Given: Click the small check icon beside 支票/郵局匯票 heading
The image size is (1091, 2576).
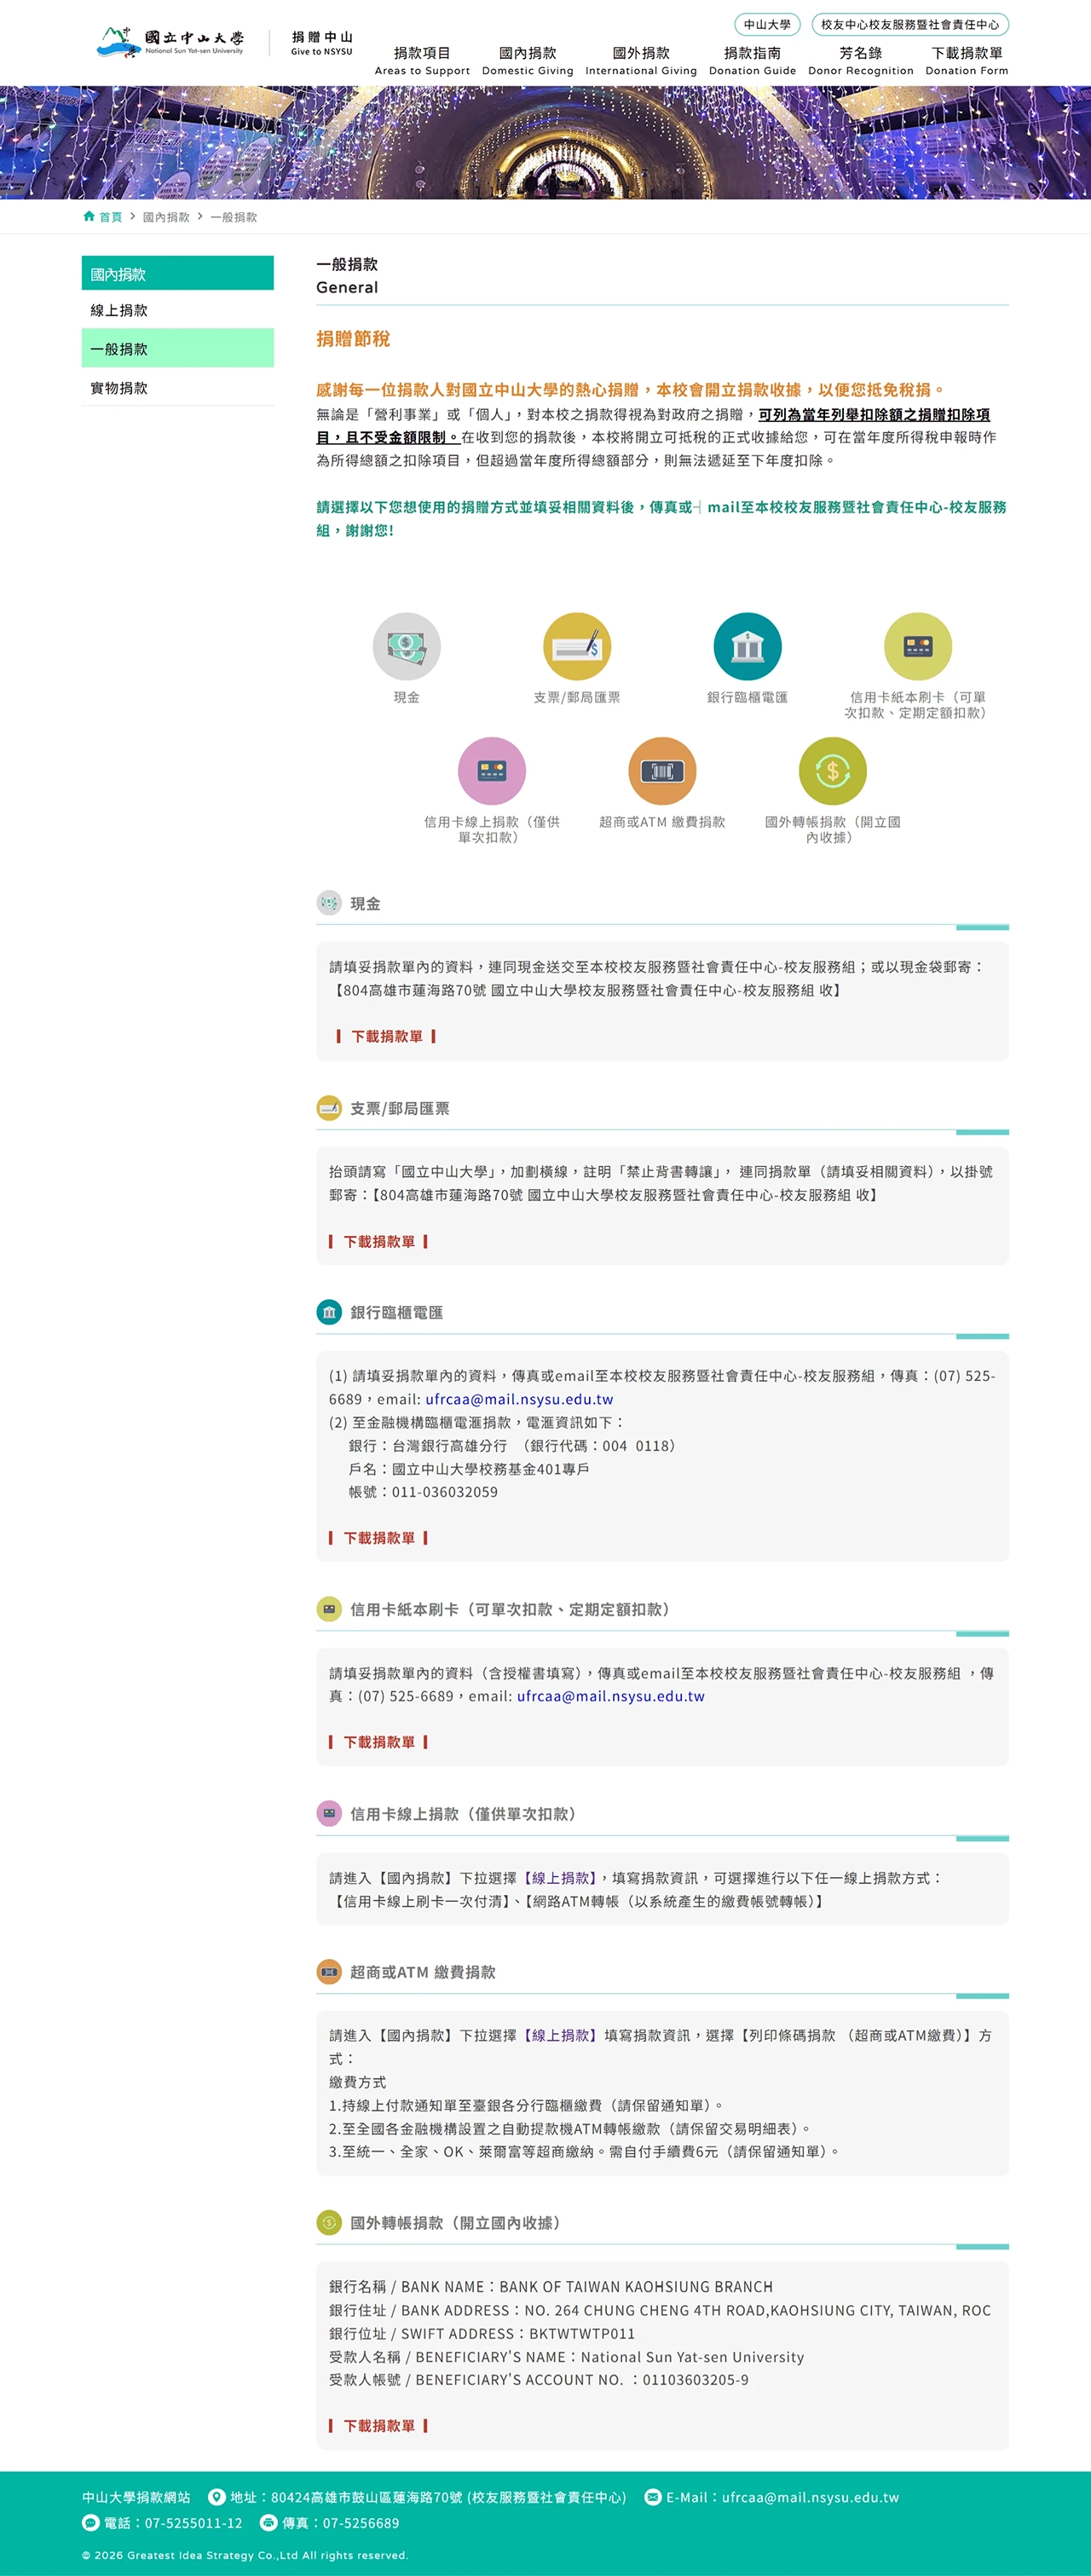Looking at the screenshot, I should [x=329, y=1108].
